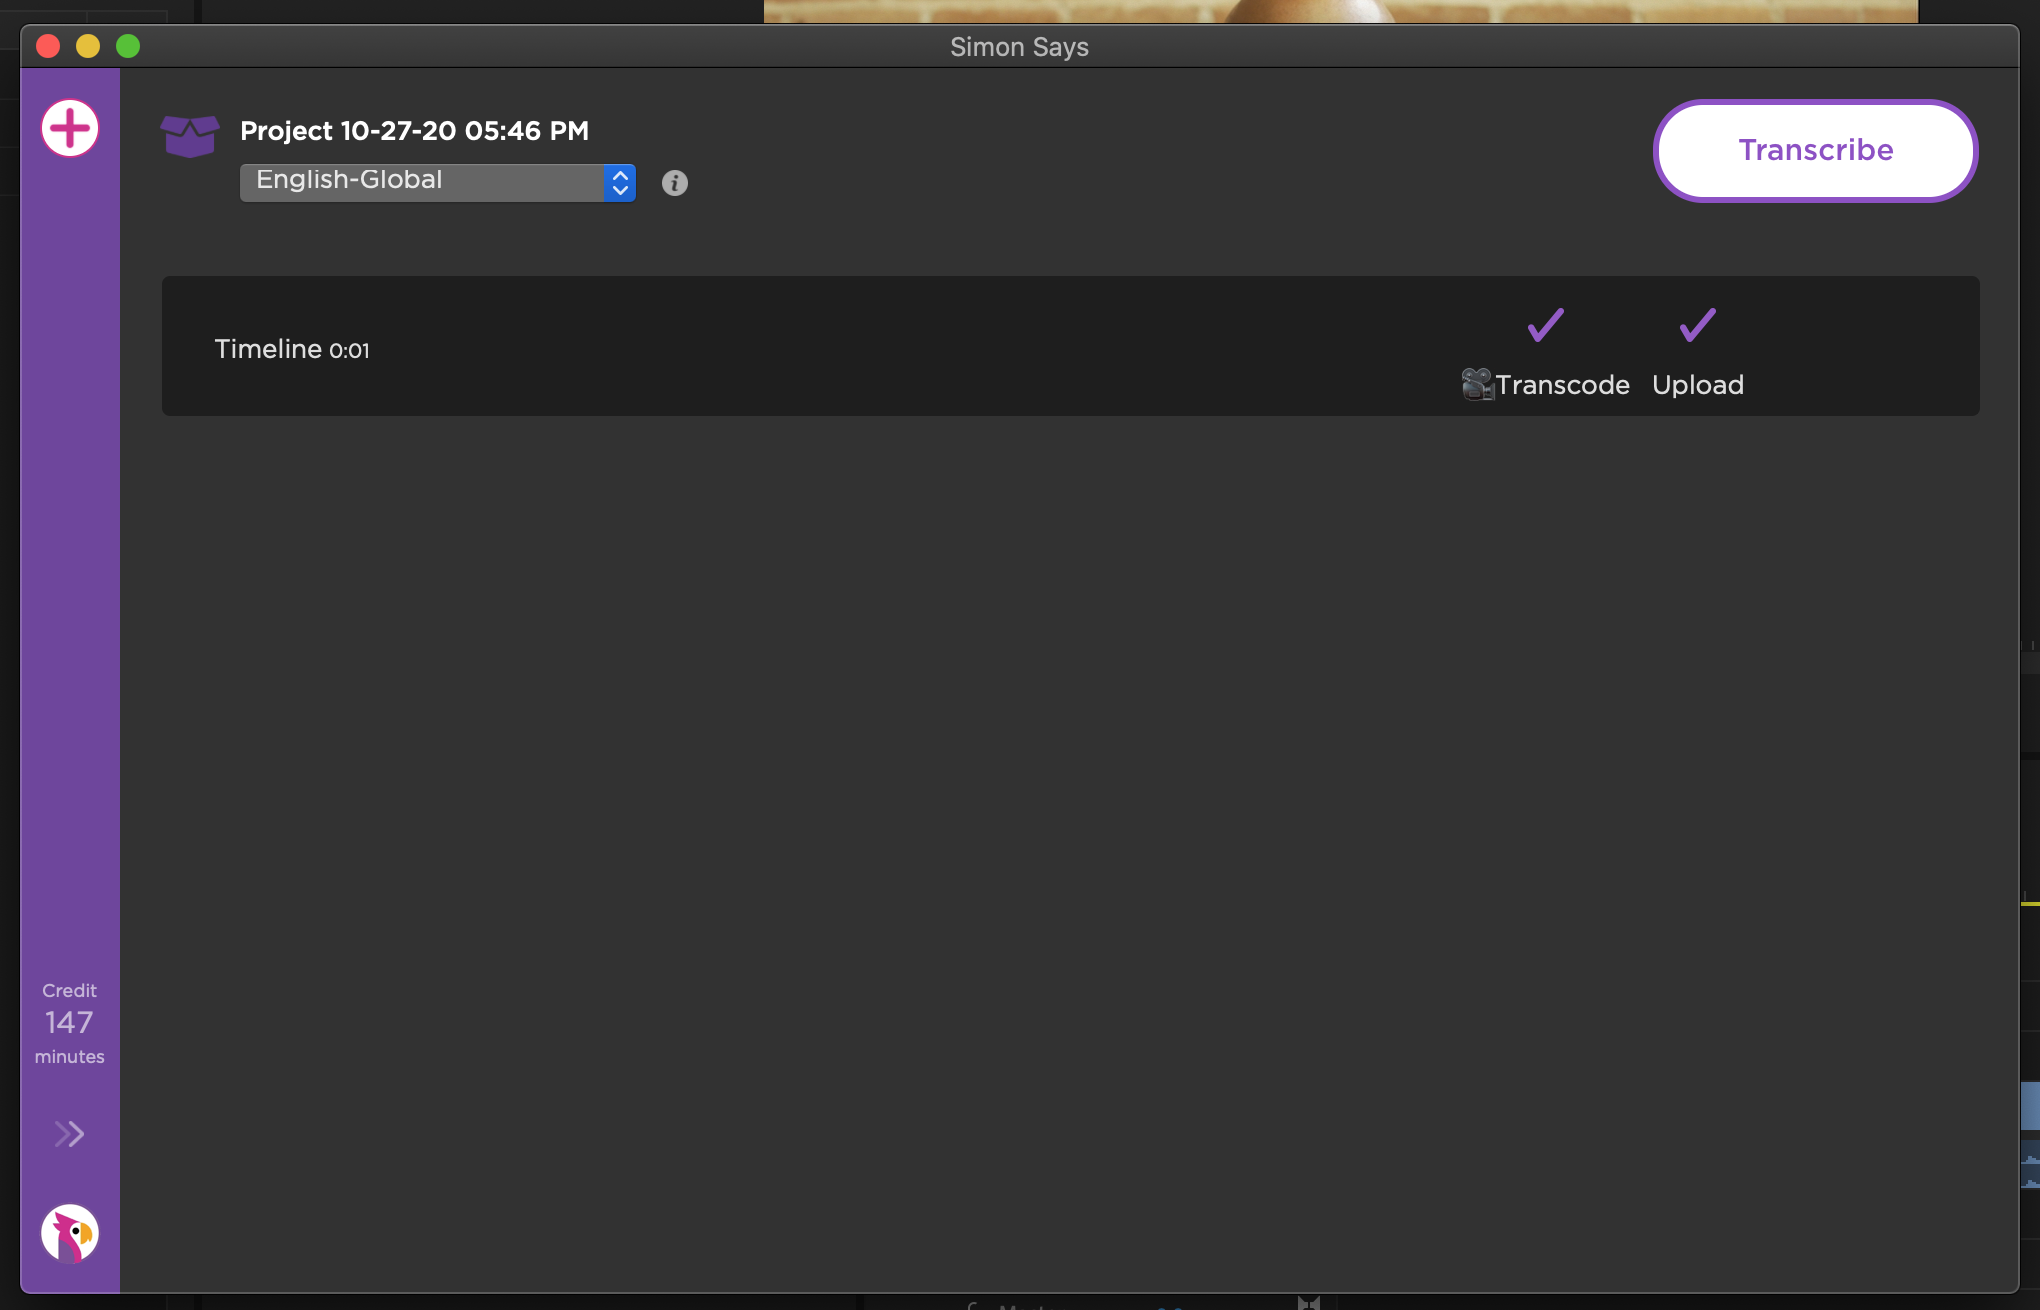This screenshot has height=1310, width=2040.
Task: Maximize the window with green button
Action: click(128, 46)
